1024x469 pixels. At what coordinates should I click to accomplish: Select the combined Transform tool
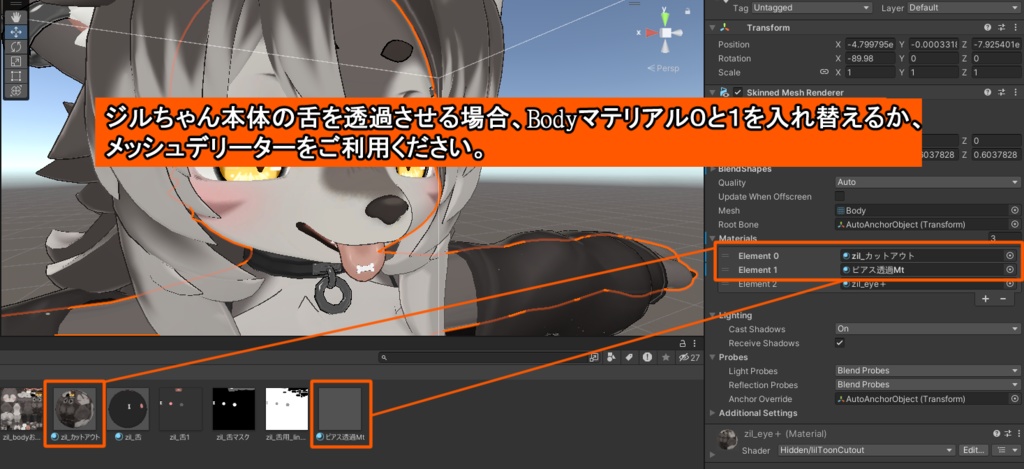point(16,90)
